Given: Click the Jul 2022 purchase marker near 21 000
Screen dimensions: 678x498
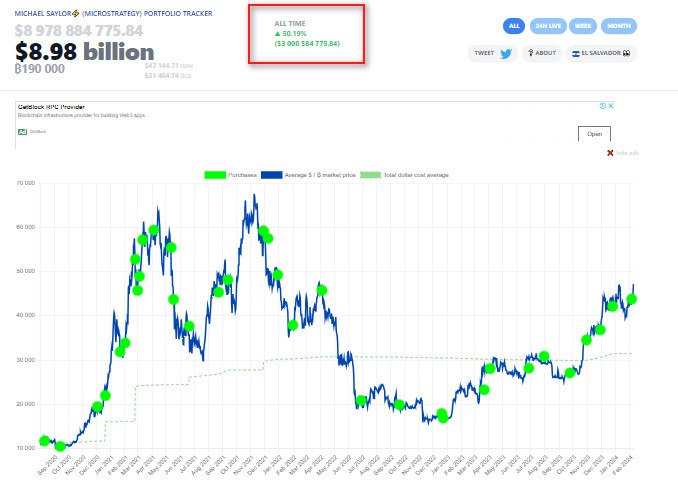Looking at the screenshot, I should (361, 400).
